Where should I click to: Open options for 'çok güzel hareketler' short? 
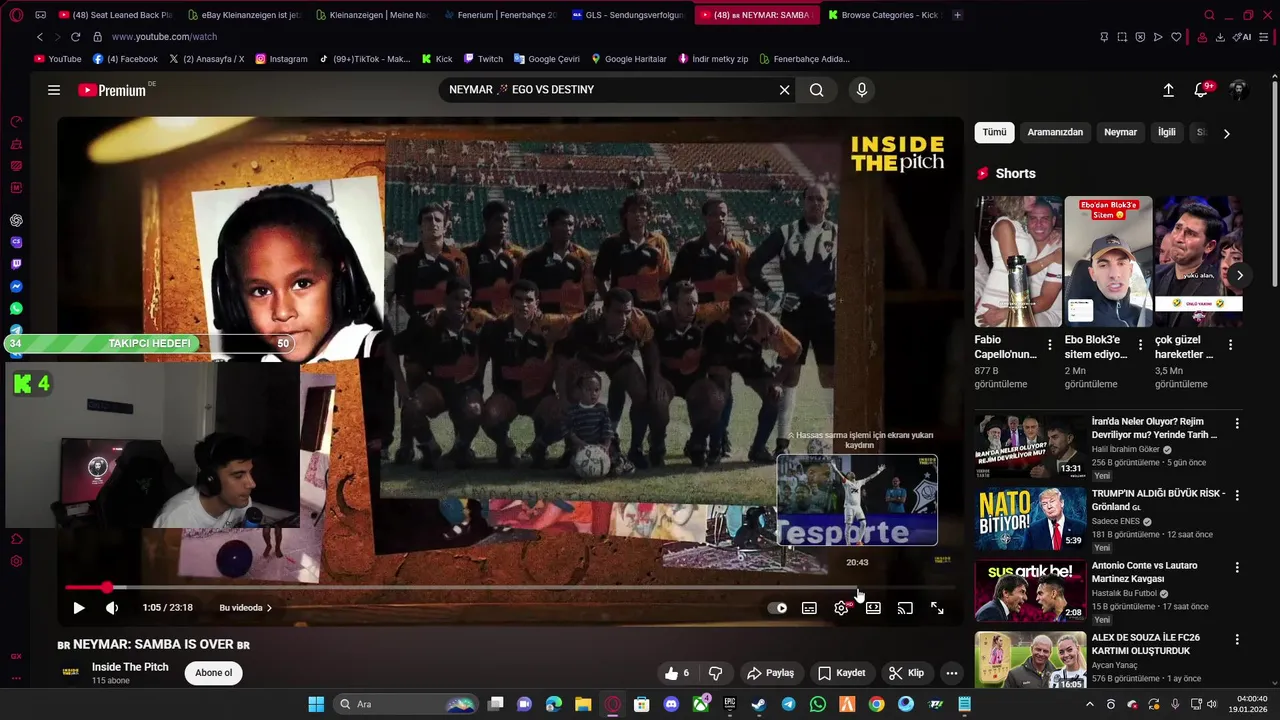point(1230,344)
